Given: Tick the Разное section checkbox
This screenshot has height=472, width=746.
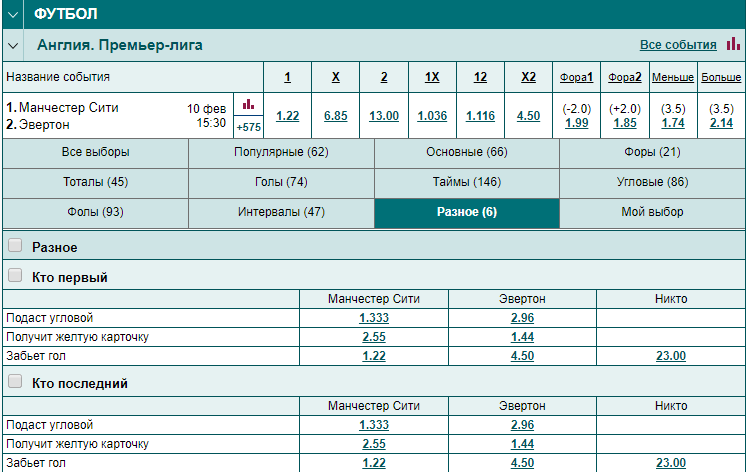Looking at the screenshot, I should coord(15,245).
